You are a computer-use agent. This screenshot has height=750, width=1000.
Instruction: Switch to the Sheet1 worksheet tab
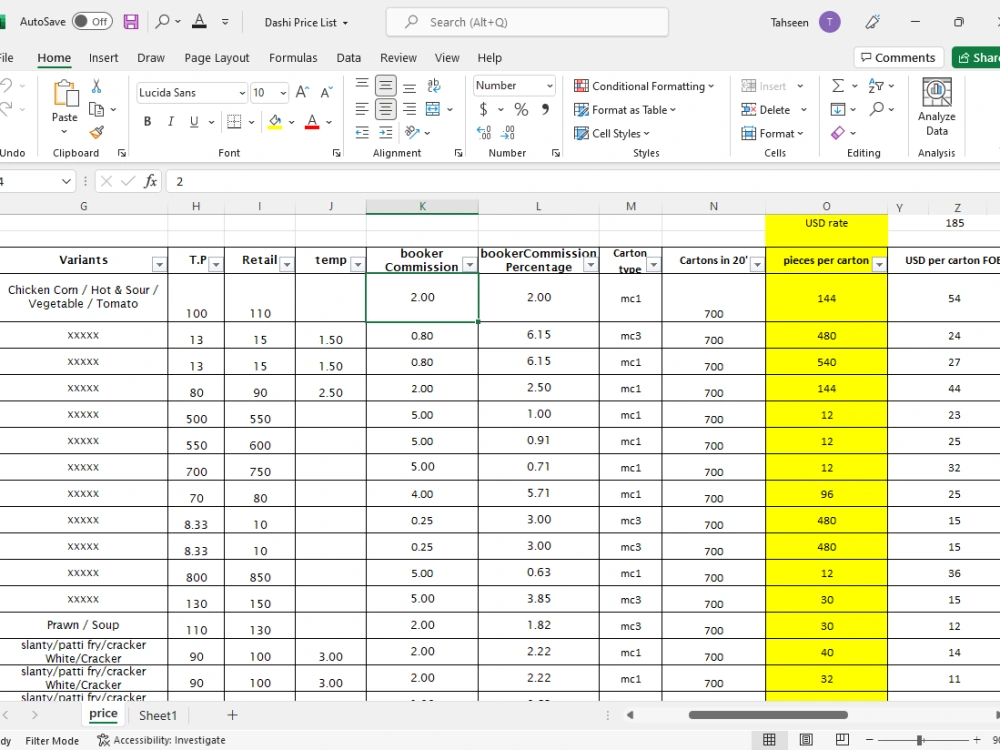coord(158,715)
